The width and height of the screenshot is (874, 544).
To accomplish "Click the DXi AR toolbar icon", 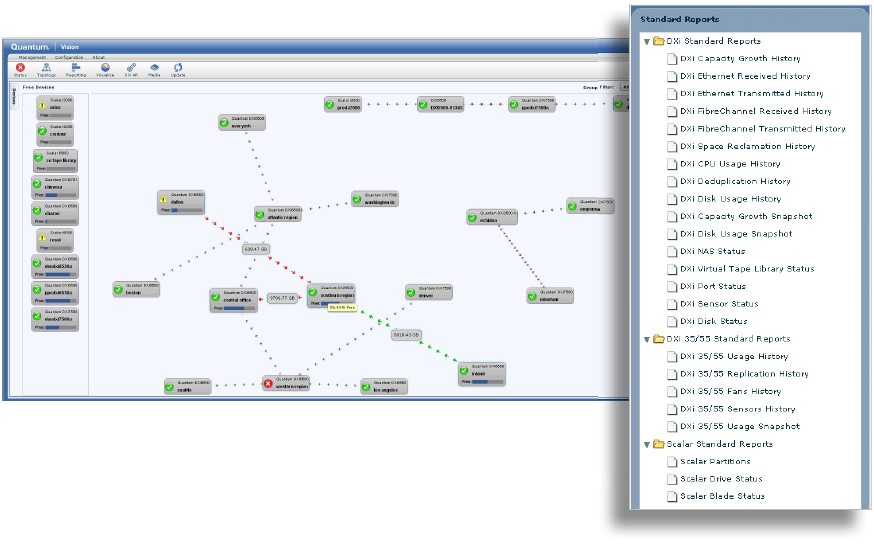I will tap(131, 70).
